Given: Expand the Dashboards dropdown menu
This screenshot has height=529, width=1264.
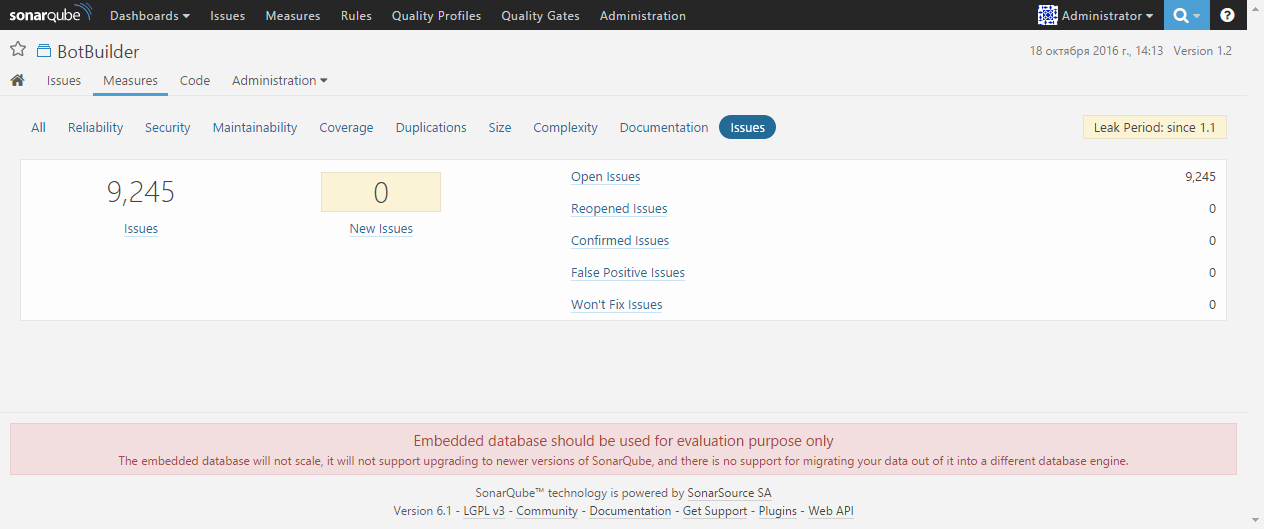Looking at the screenshot, I should 150,16.
